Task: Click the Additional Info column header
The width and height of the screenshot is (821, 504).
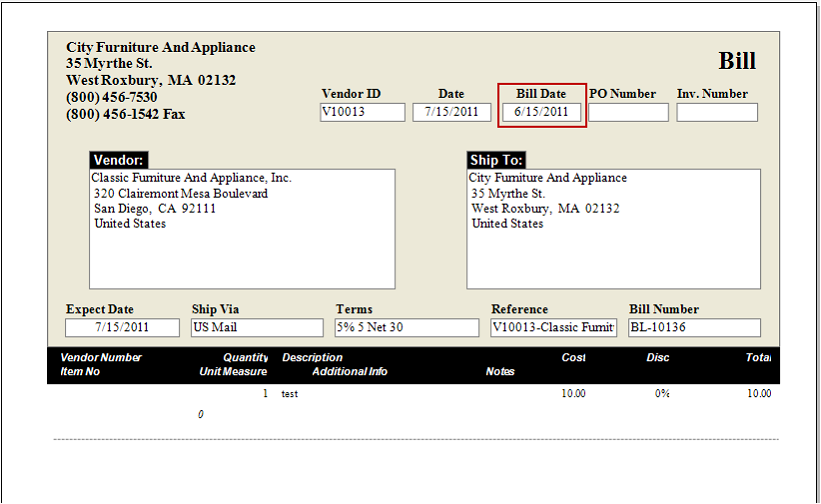Action: tap(349, 372)
